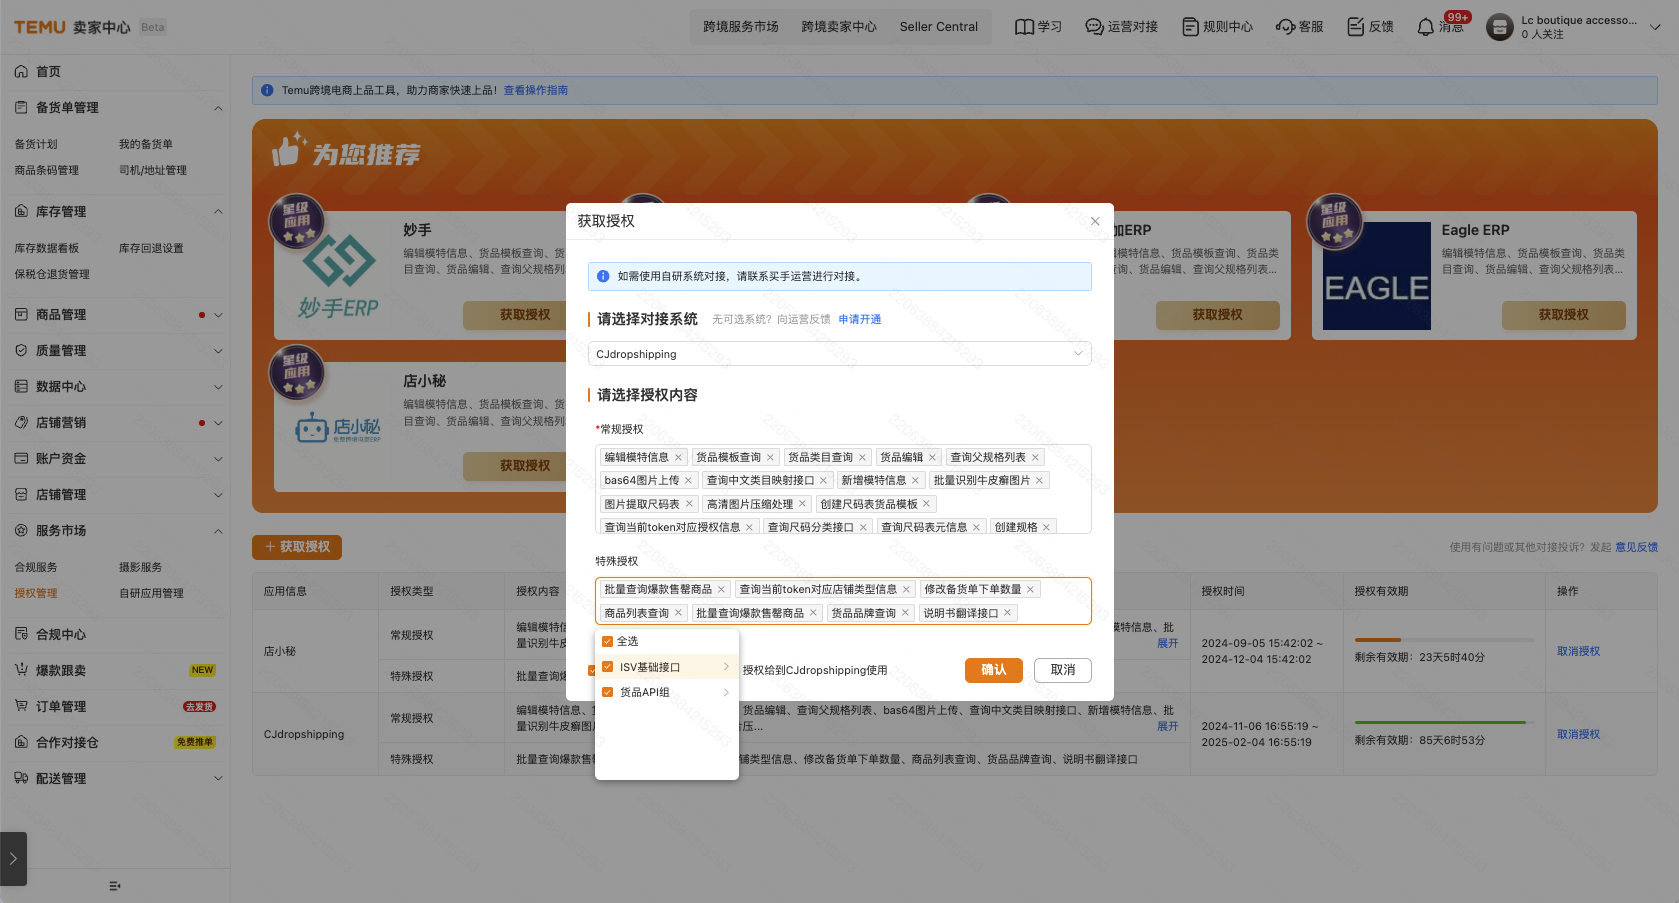Click 获取授权 under Eagle ERP card
Screen dimensions: 1679x903
1563,315
